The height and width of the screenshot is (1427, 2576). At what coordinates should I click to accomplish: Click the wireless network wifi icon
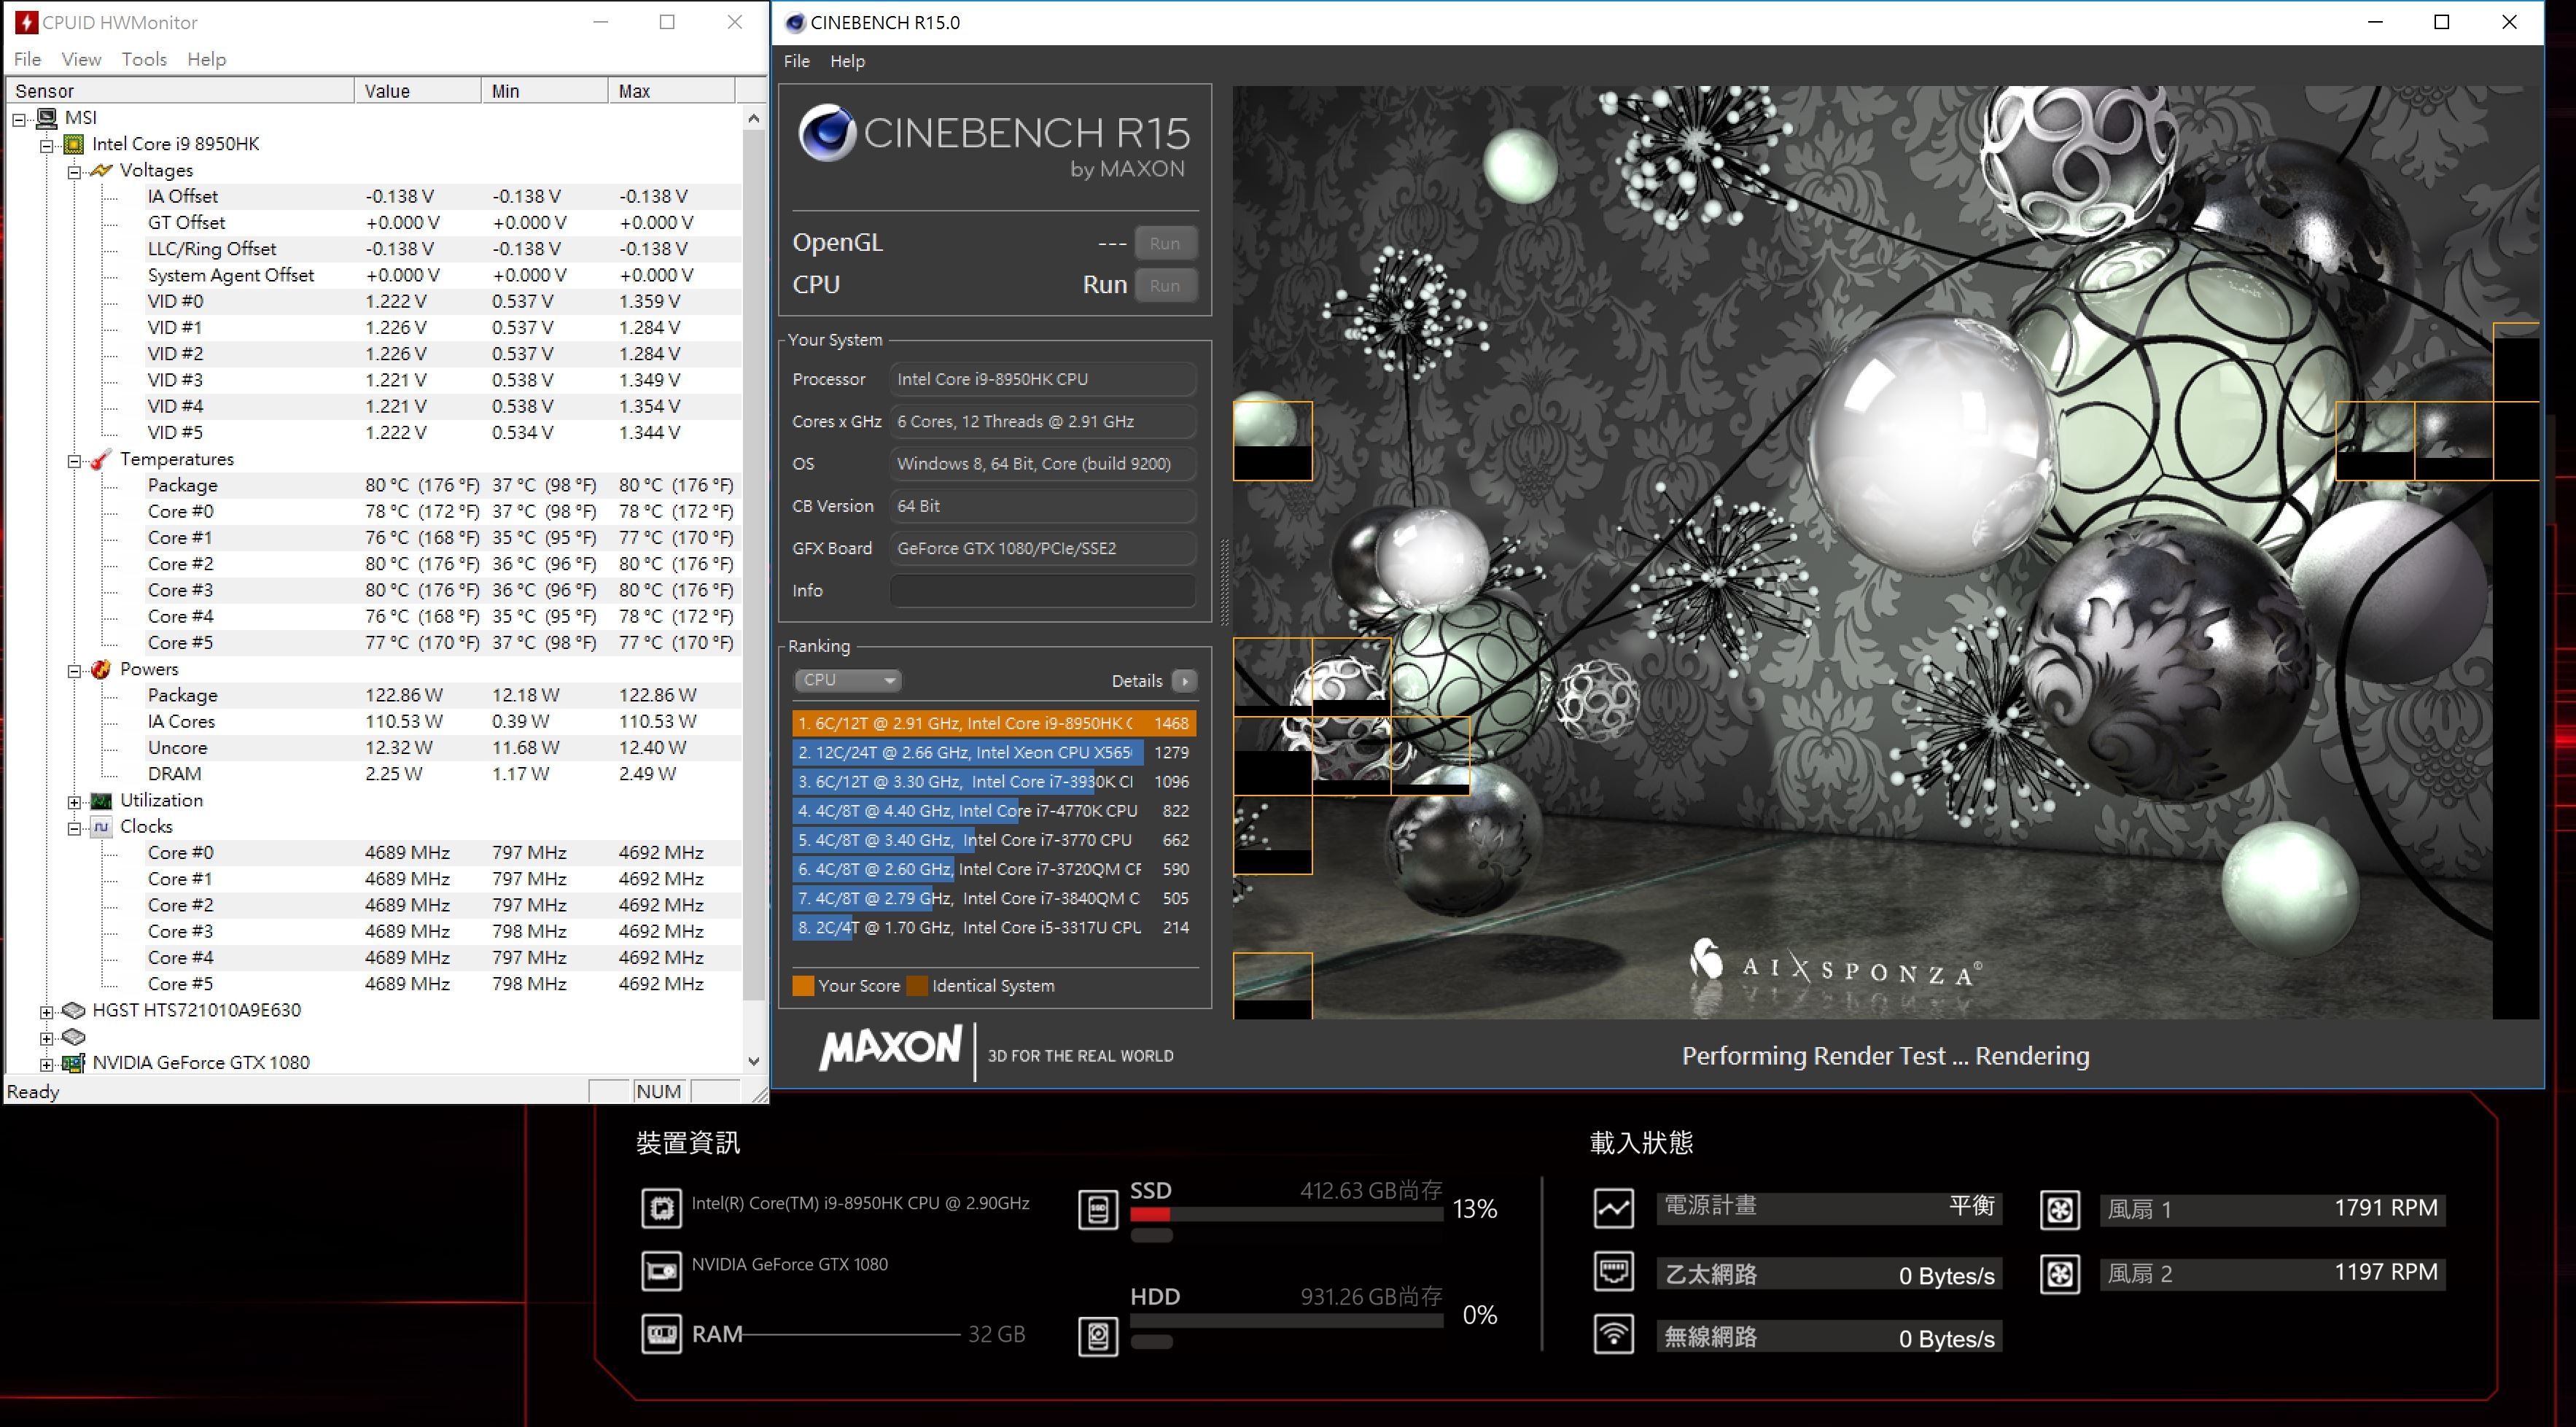[1614, 1335]
